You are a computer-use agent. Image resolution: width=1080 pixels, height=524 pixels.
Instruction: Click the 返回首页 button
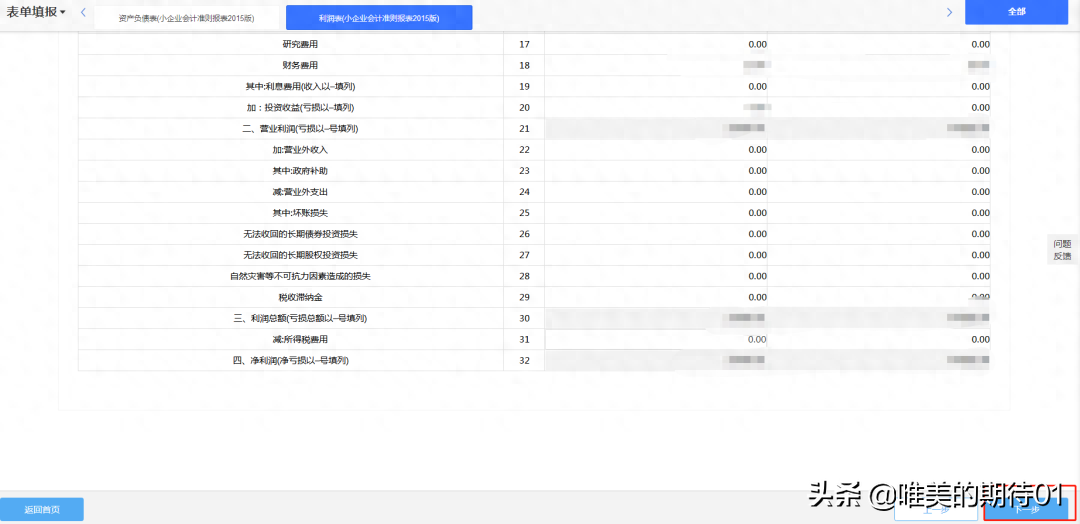42,509
